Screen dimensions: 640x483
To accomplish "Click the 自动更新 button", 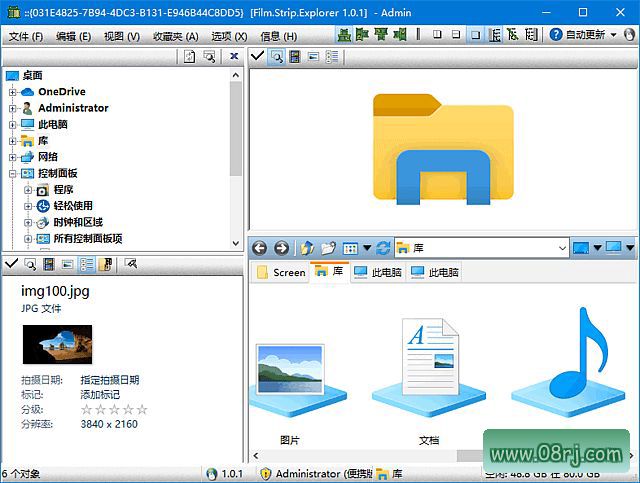I will pyautogui.click(x=585, y=35).
